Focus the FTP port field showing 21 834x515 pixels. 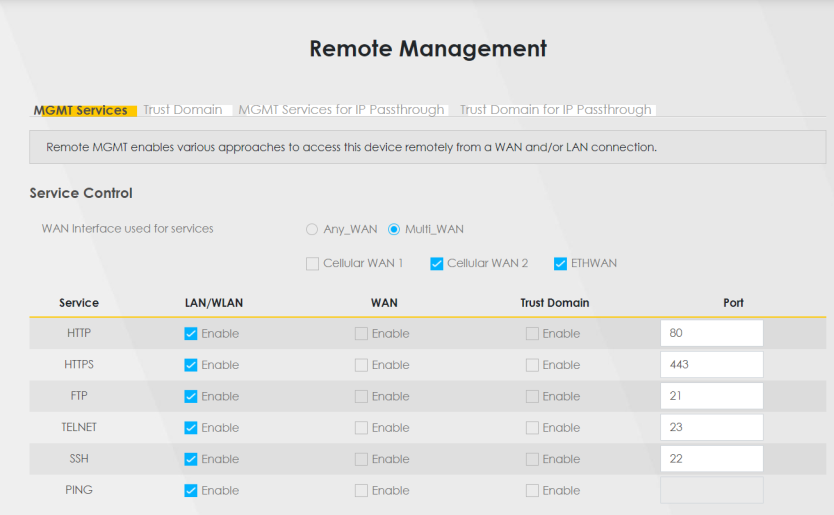pos(711,396)
